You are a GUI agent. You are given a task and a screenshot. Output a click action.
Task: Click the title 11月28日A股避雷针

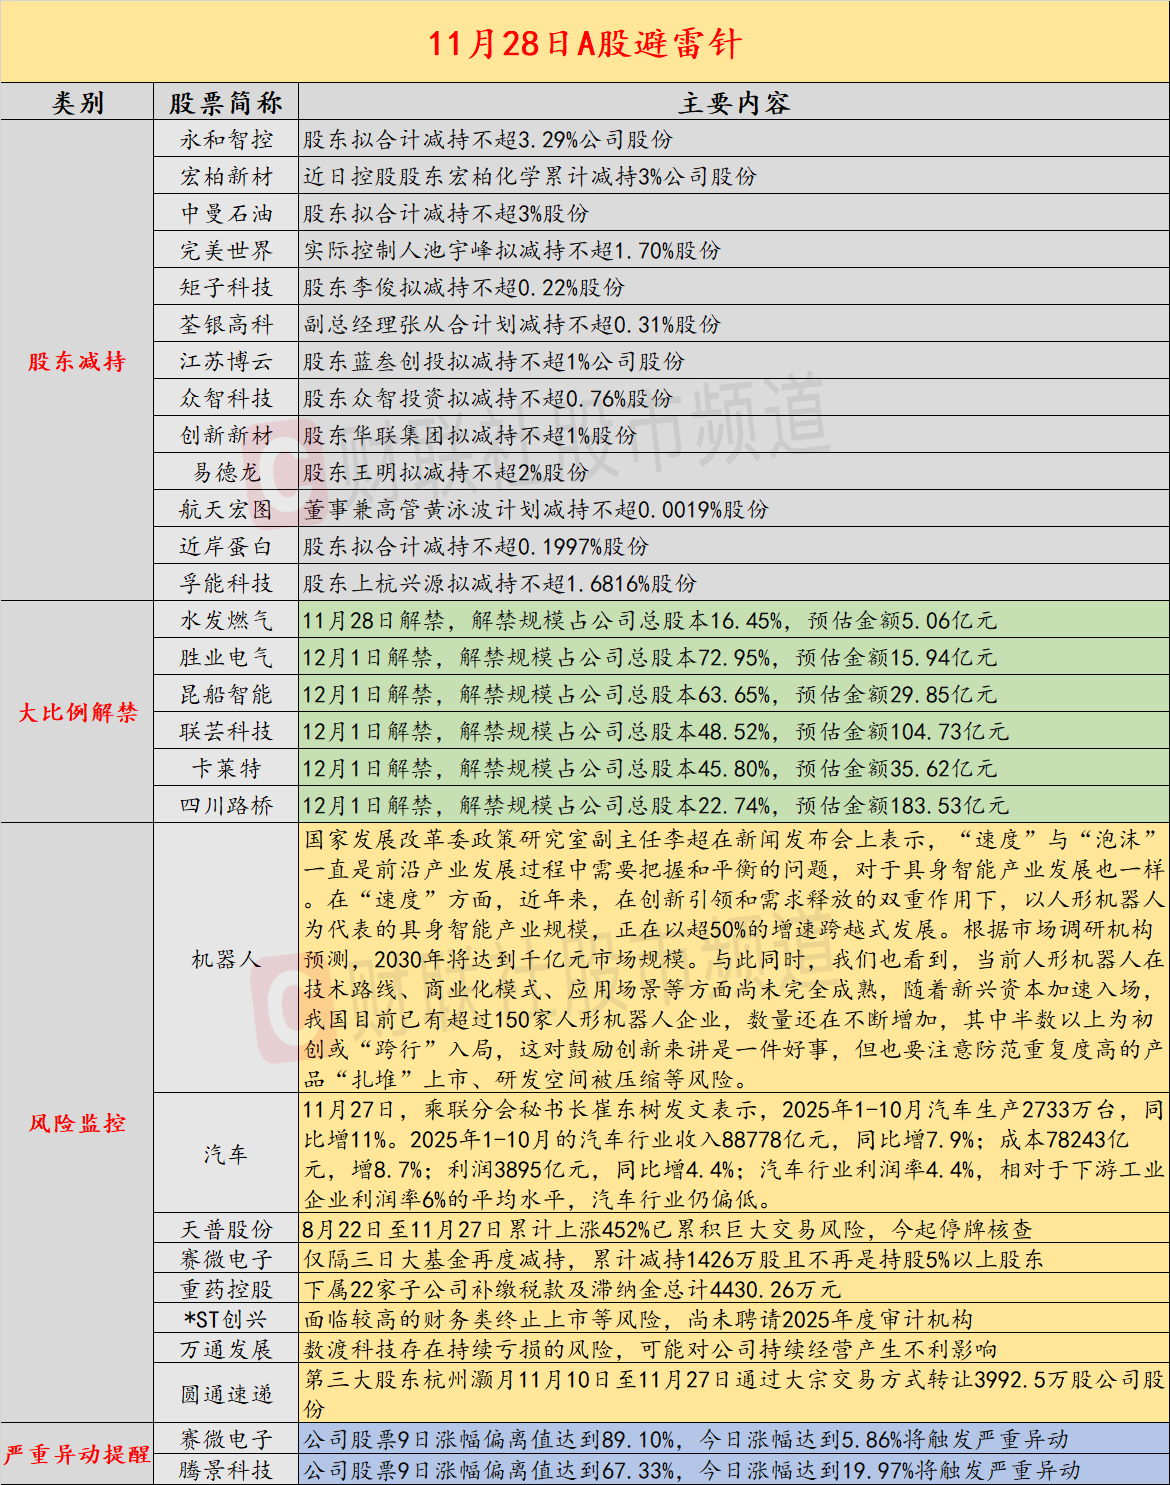pyautogui.click(x=585, y=44)
